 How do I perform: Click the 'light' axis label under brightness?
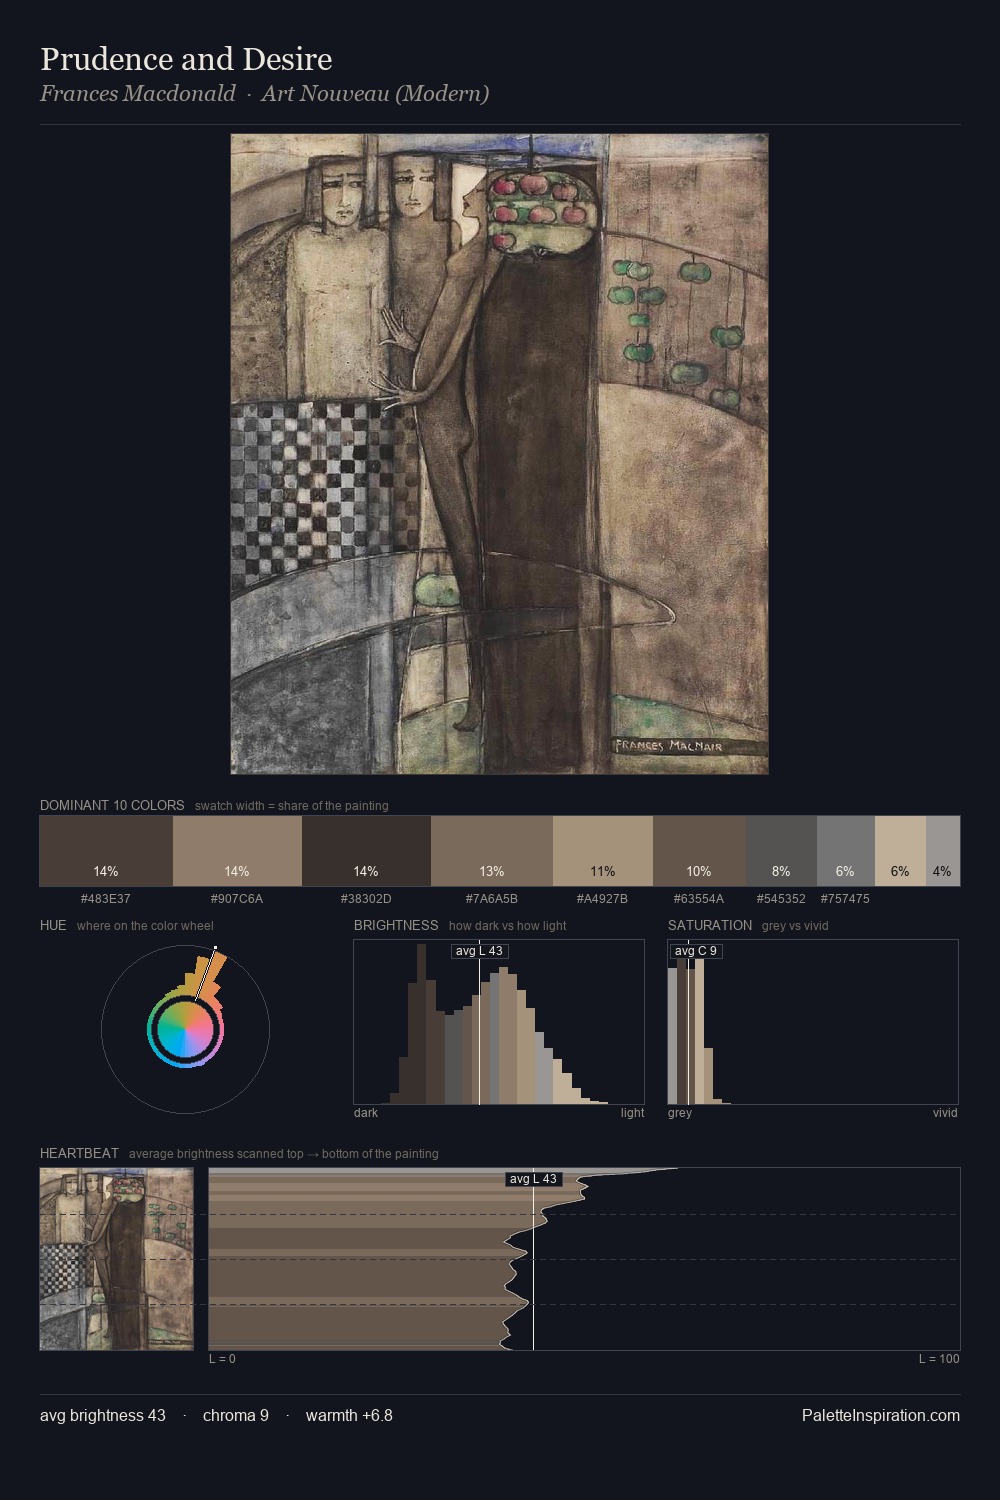(632, 1112)
